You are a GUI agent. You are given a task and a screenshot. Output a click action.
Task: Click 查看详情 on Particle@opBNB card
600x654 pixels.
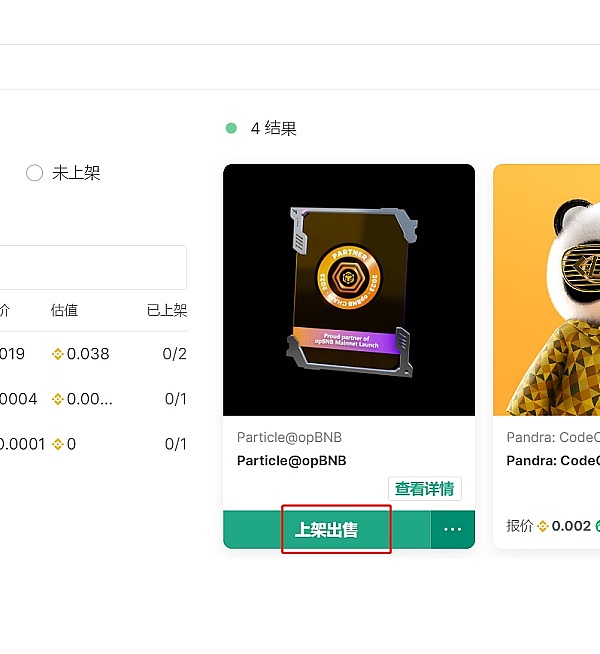pyautogui.click(x=424, y=489)
